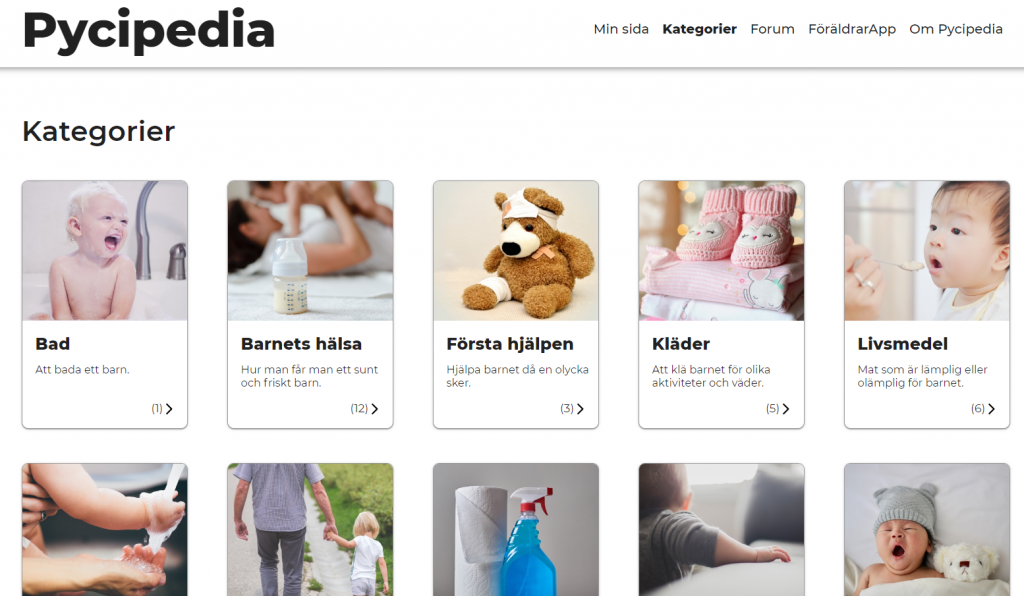Click the bathing baby thumbnail
Screen dimensions: 1024x596
pos(104,251)
